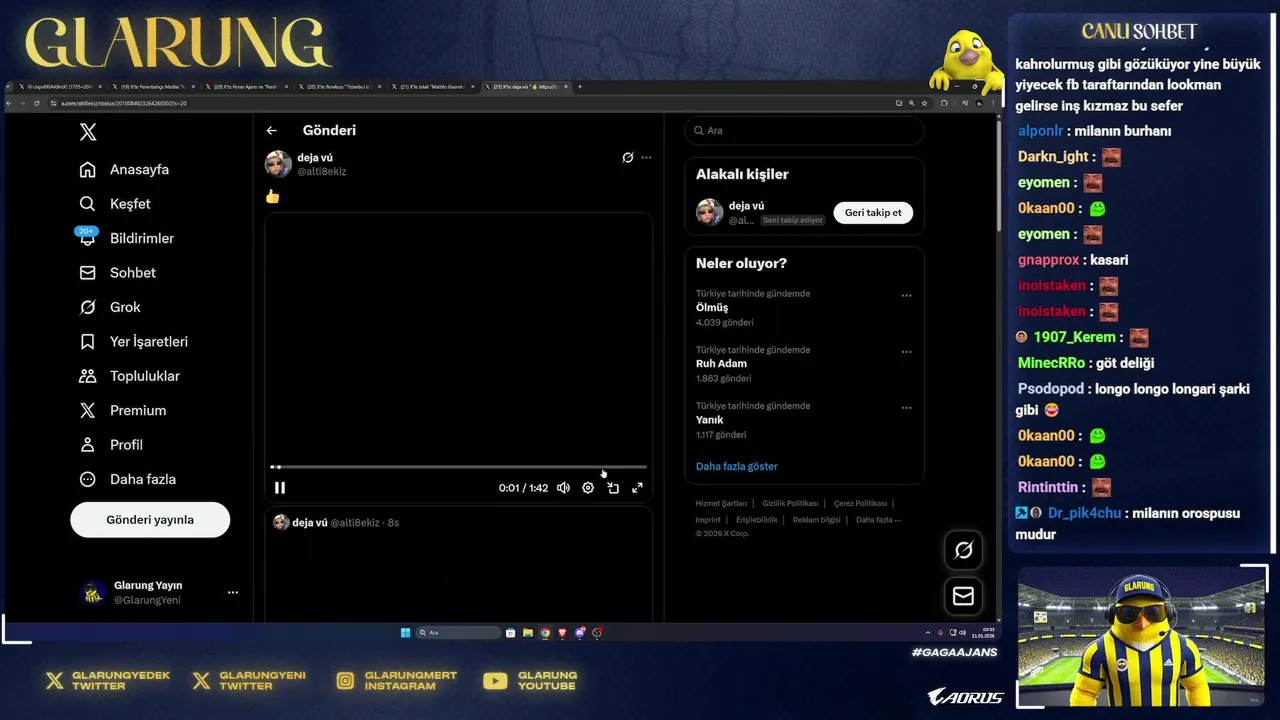The width and height of the screenshot is (1280, 720).
Task: Open Topluluklar in sidebar
Action: tap(130, 376)
